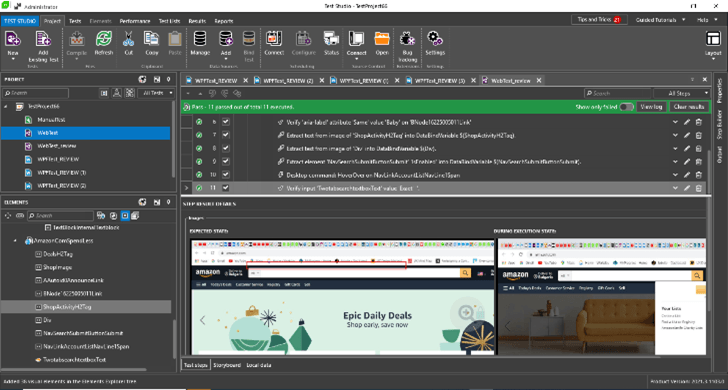The height and width of the screenshot is (390, 728).
Task: Toggle checkbox for step 8
Action: click(x=226, y=149)
